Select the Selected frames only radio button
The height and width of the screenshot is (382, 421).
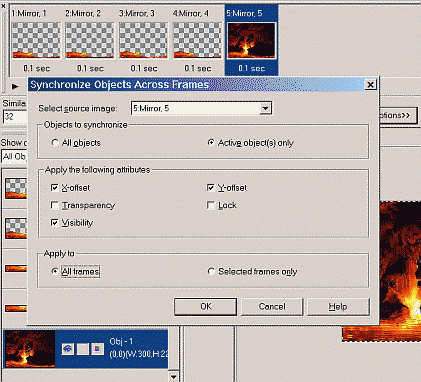[x=211, y=271]
